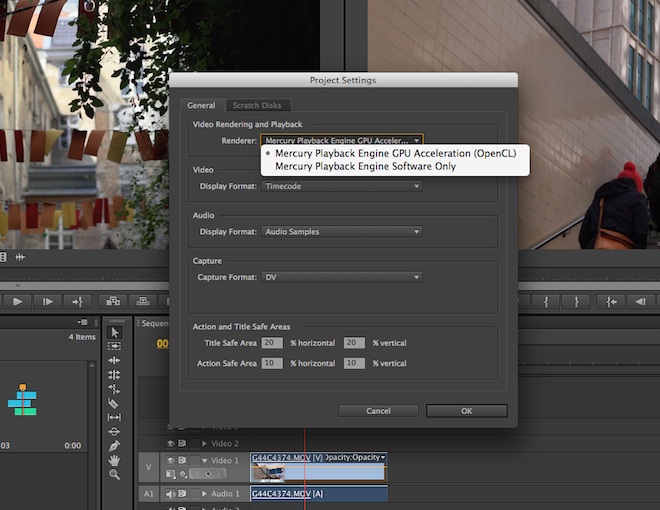Toggle Audio 1 sync lock

182,494
